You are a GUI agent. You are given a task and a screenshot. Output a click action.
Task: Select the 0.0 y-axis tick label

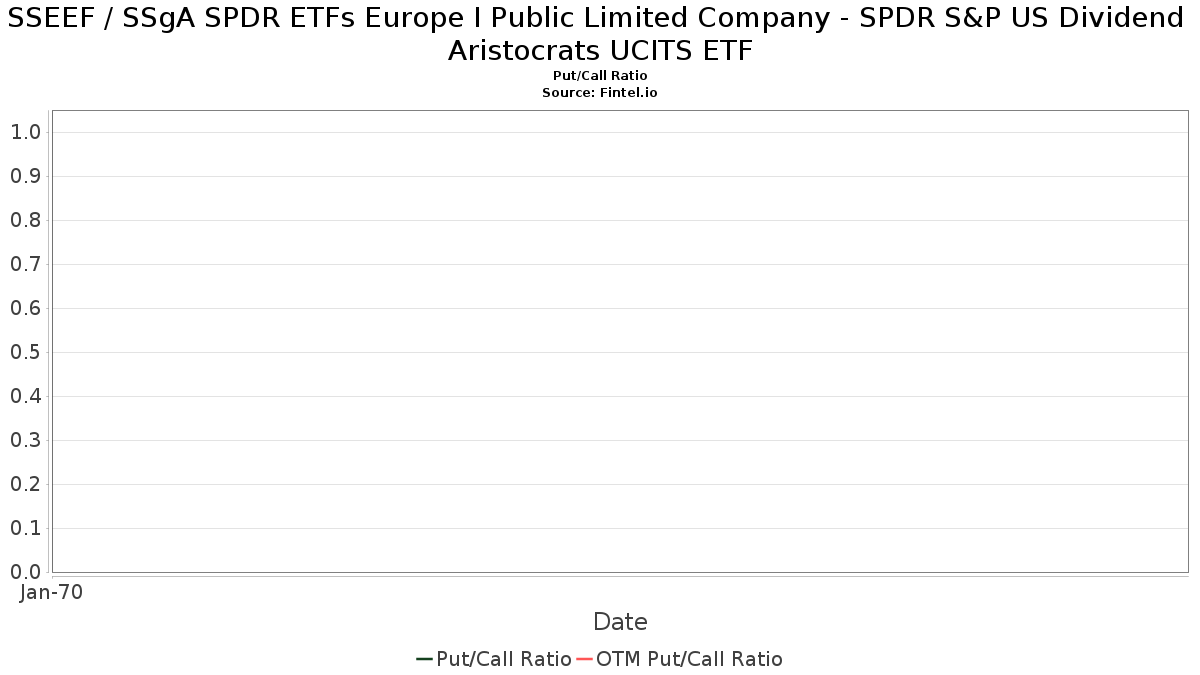point(25,572)
